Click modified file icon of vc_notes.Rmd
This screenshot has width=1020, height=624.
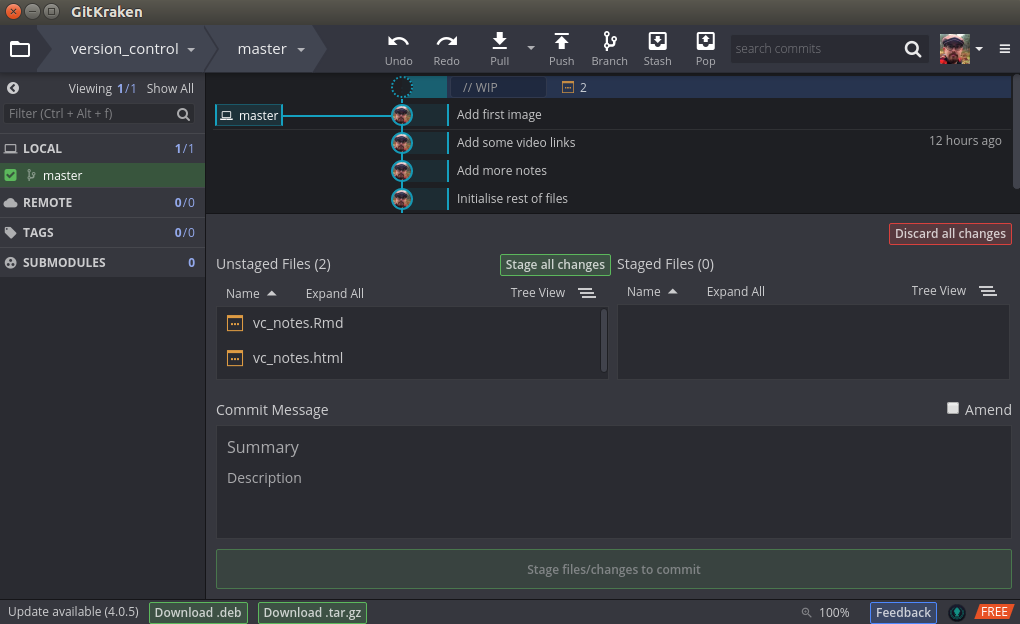point(235,323)
